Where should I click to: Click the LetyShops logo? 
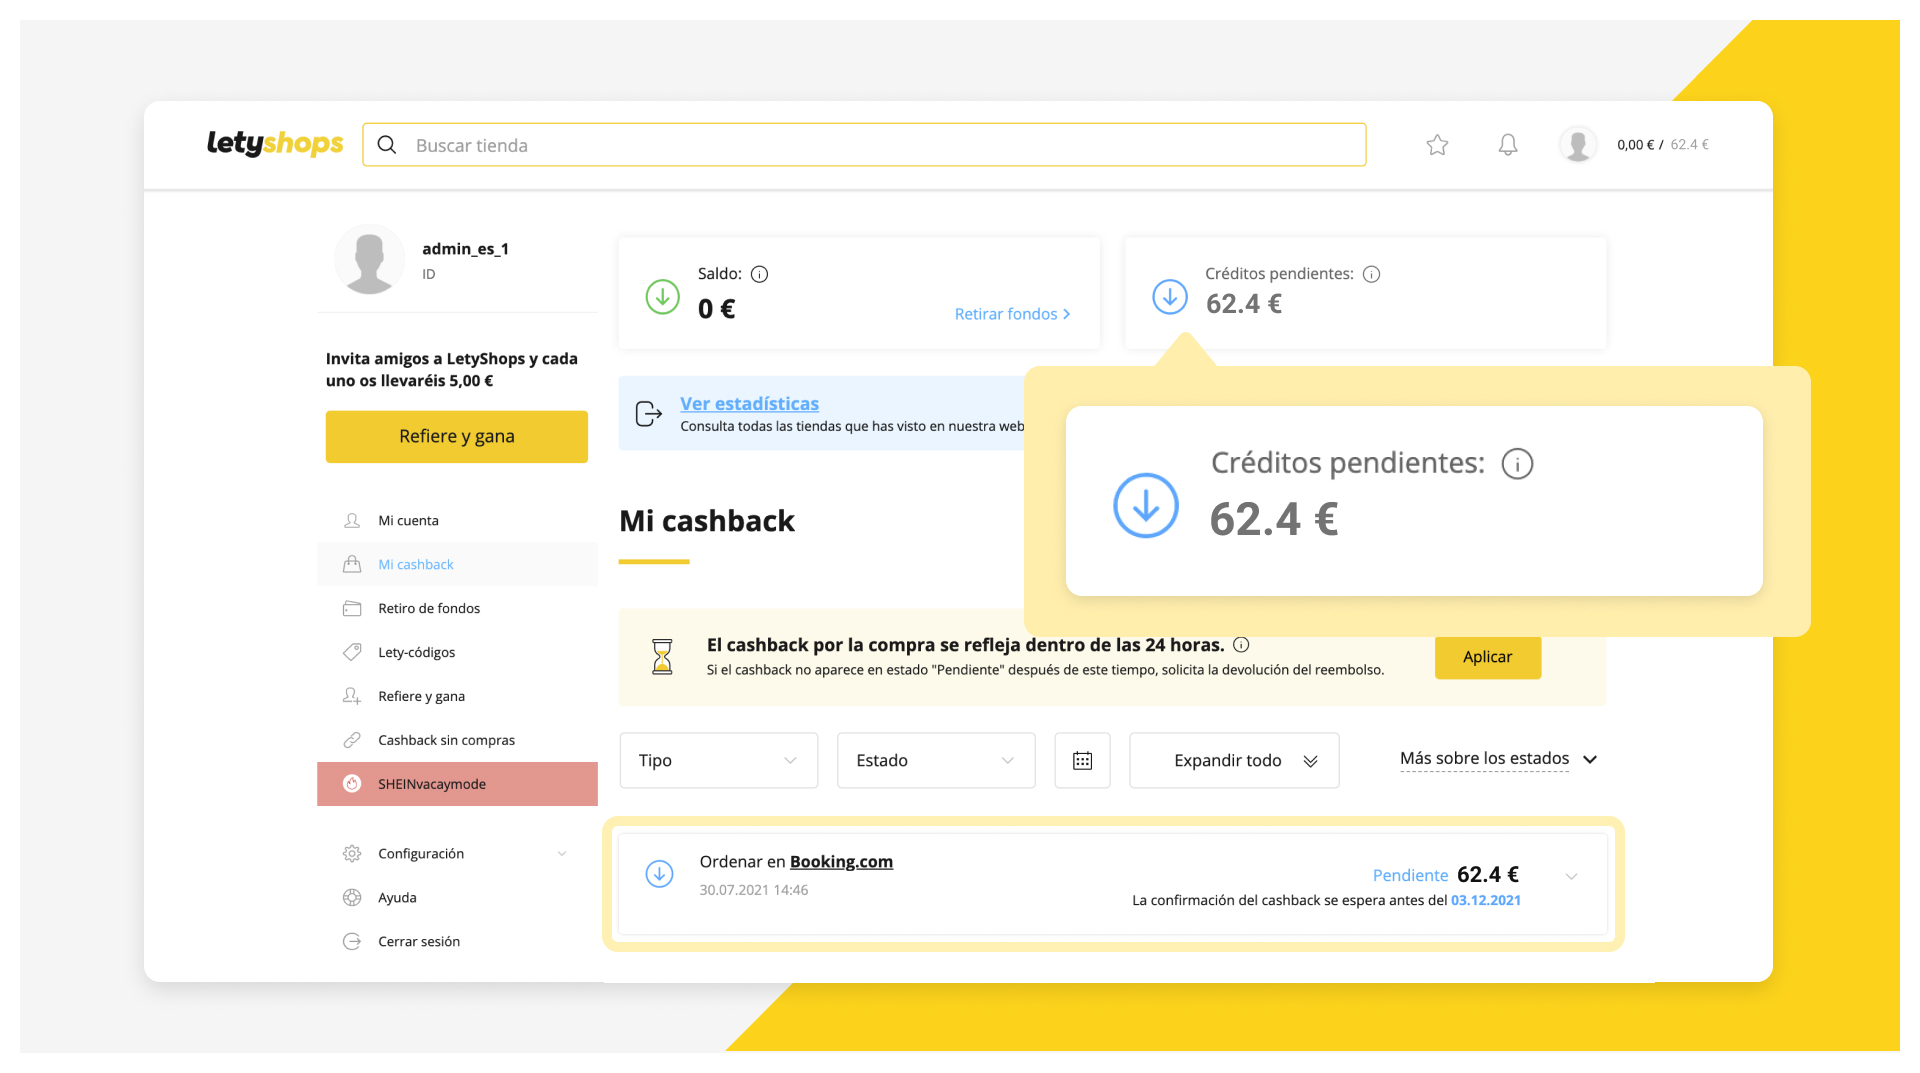pos(275,144)
